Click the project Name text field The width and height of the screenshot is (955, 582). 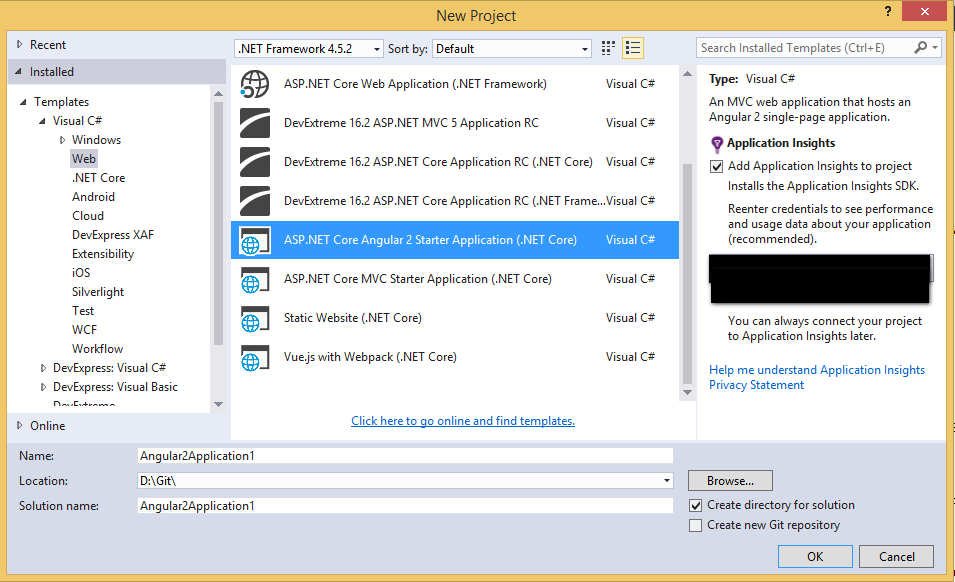click(405, 455)
